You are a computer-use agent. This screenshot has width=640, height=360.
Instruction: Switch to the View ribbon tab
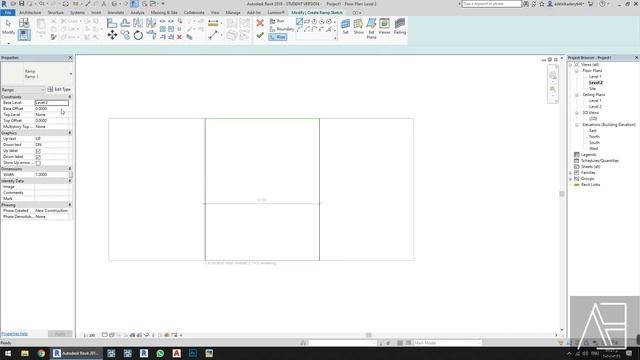tap(215, 13)
